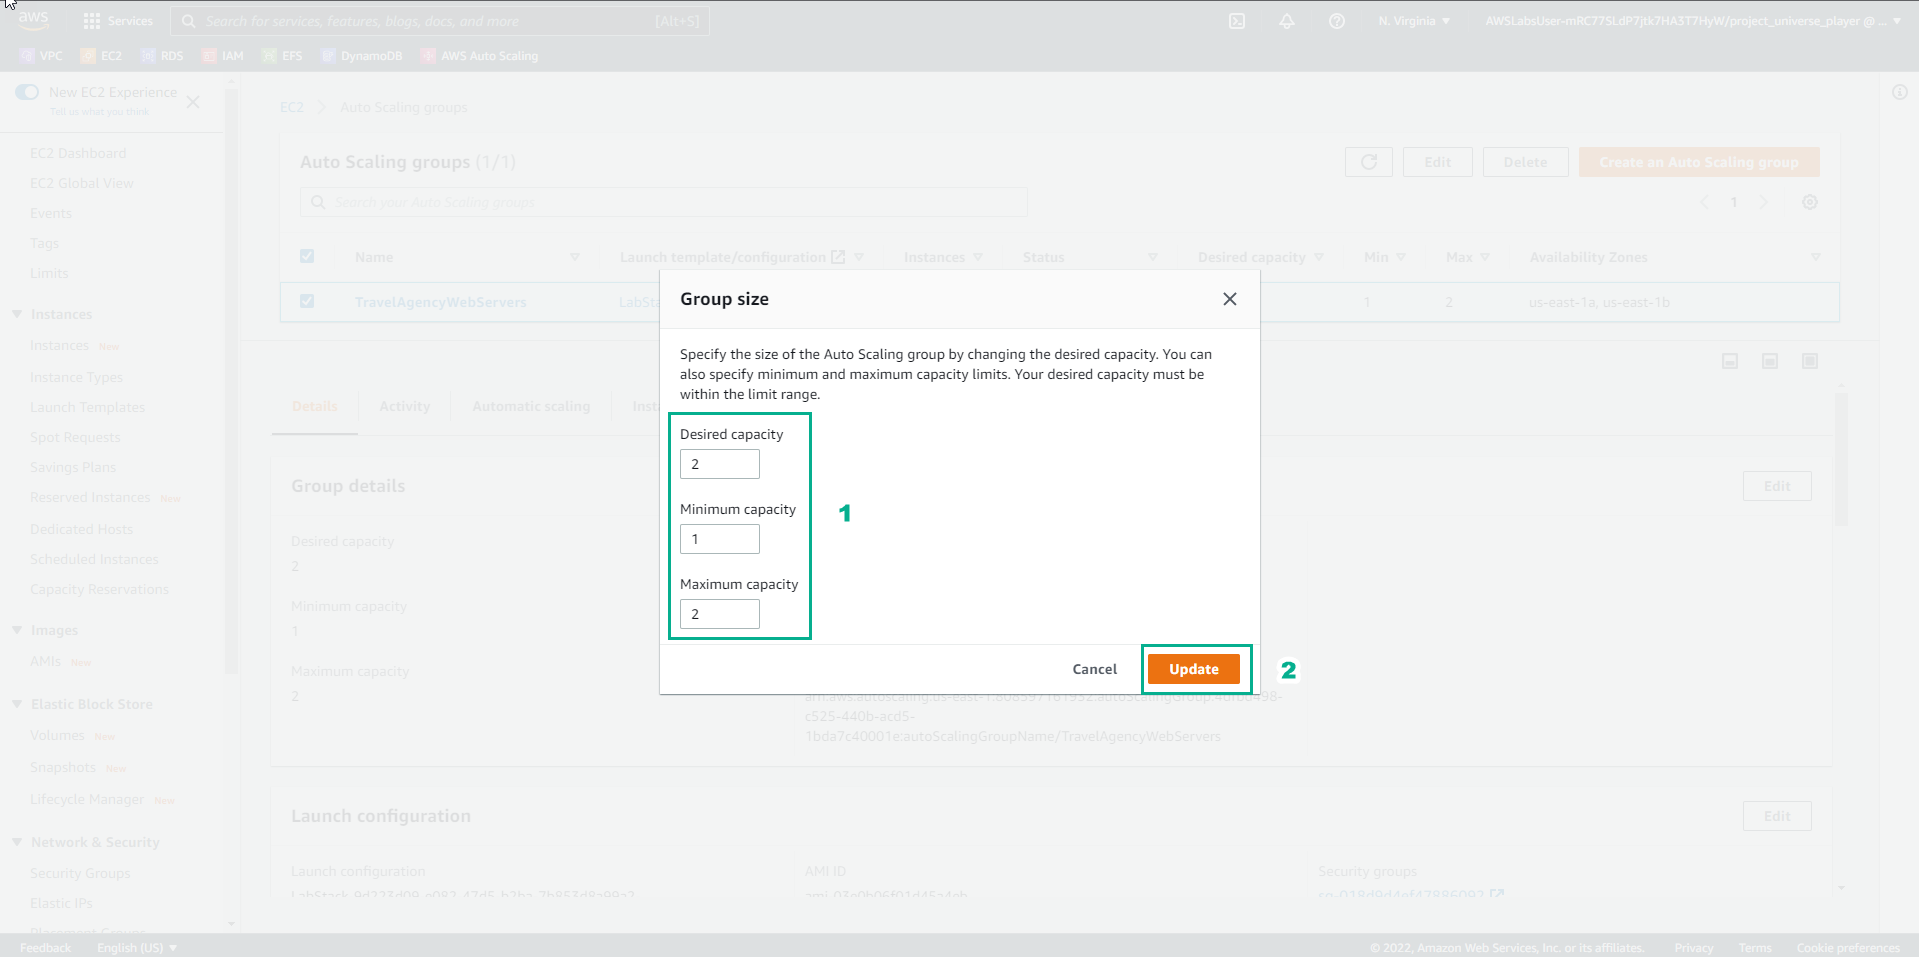Open DynamoDB shortcut in favorites bar
The image size is (1919, 957).
point(361,56)
